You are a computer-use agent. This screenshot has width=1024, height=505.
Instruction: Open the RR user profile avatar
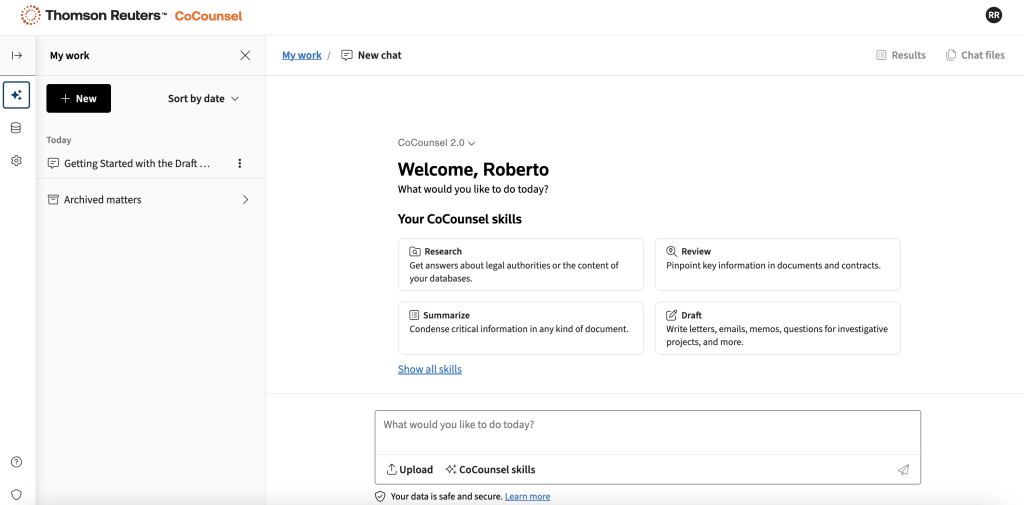[993, 15]
